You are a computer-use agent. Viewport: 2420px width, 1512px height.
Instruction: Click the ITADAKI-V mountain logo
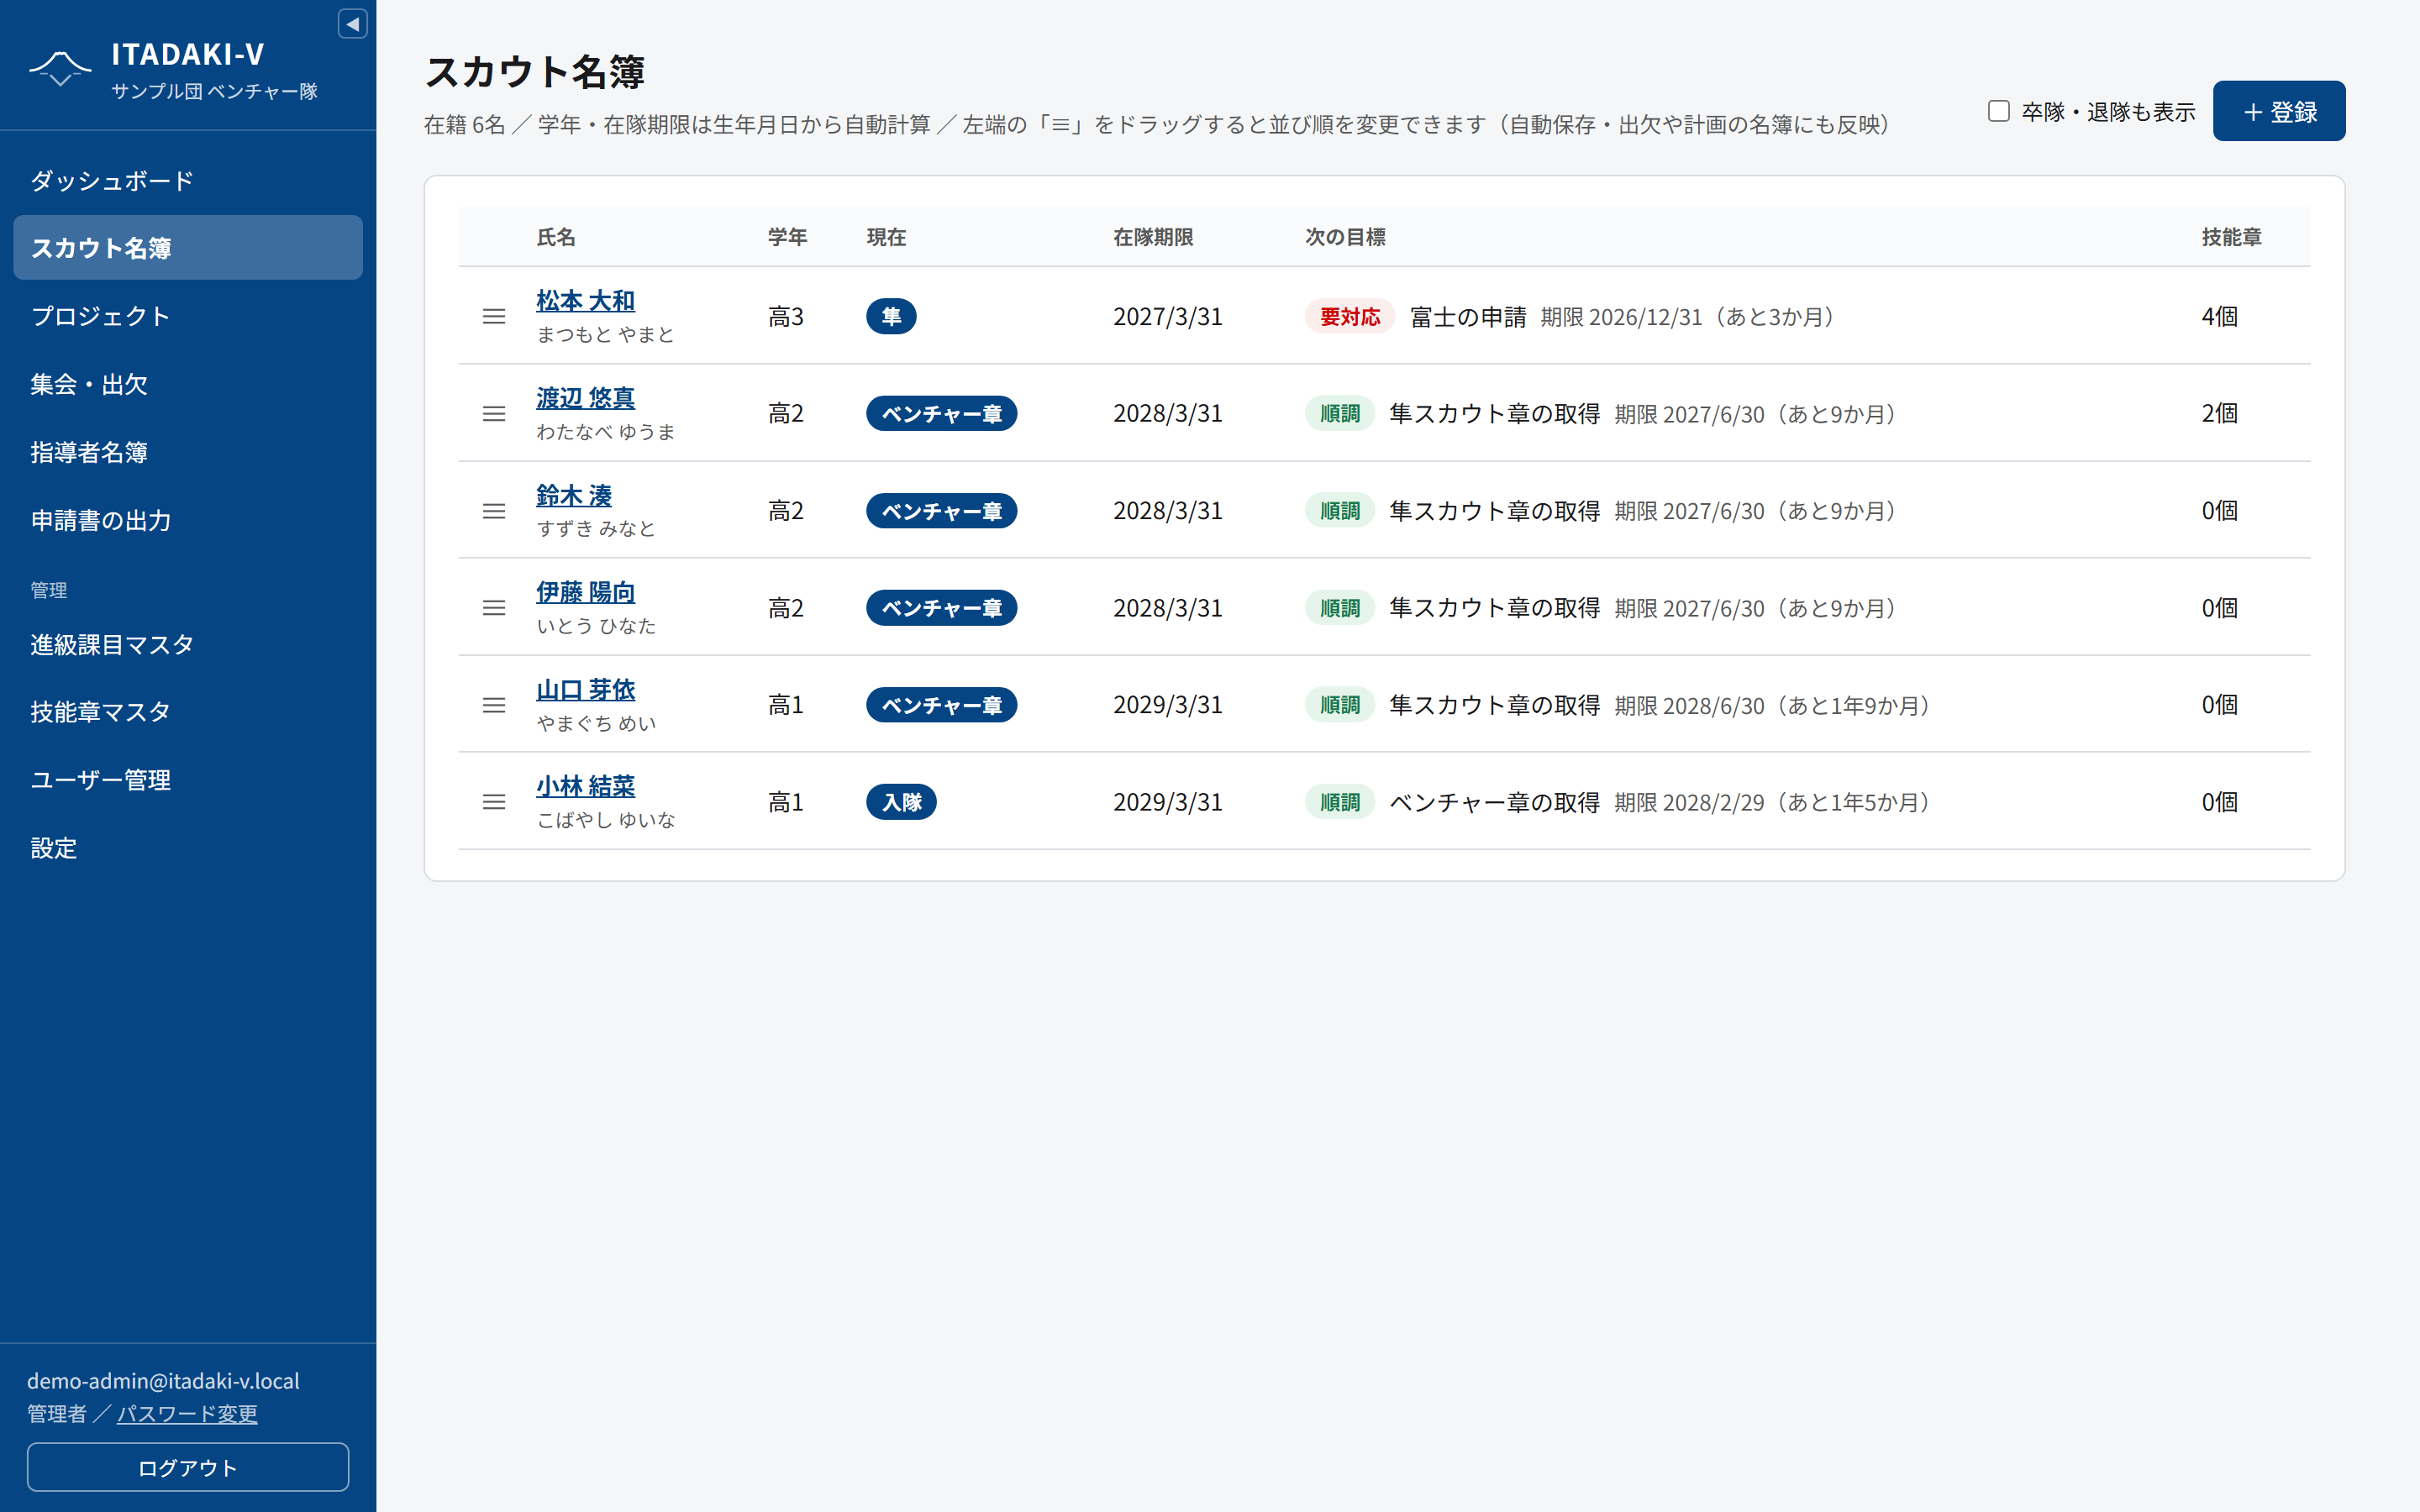coord(60,68)
